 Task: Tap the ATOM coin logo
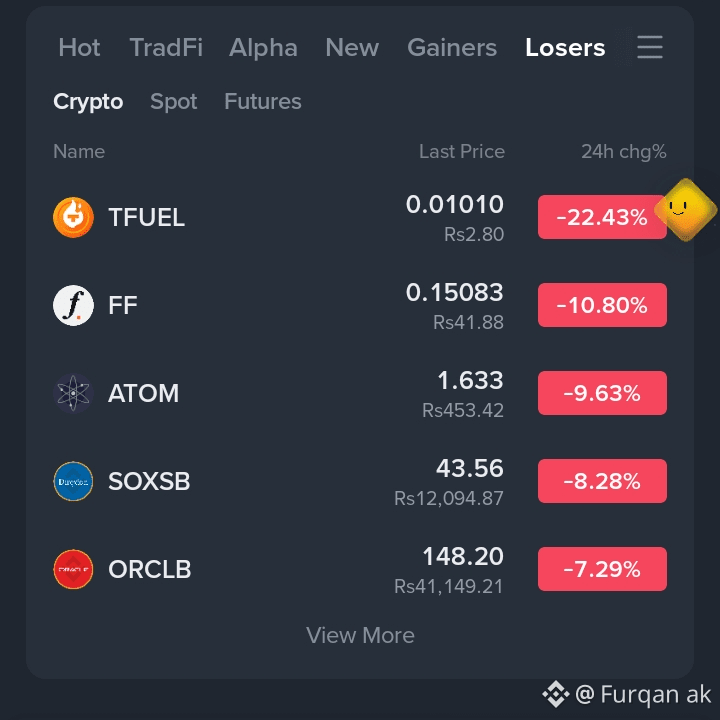[x=73, y=393]
